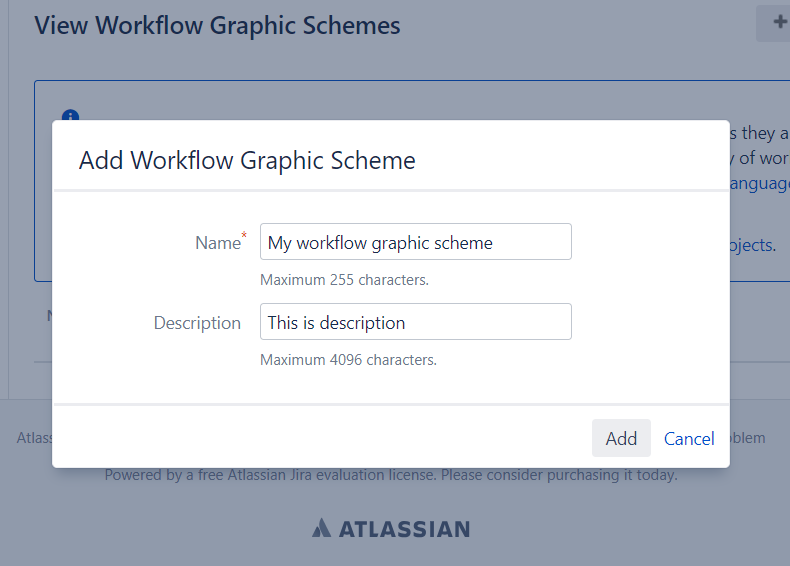
Task: Click the red required asterisk by Name
Action: pos(244,236)
